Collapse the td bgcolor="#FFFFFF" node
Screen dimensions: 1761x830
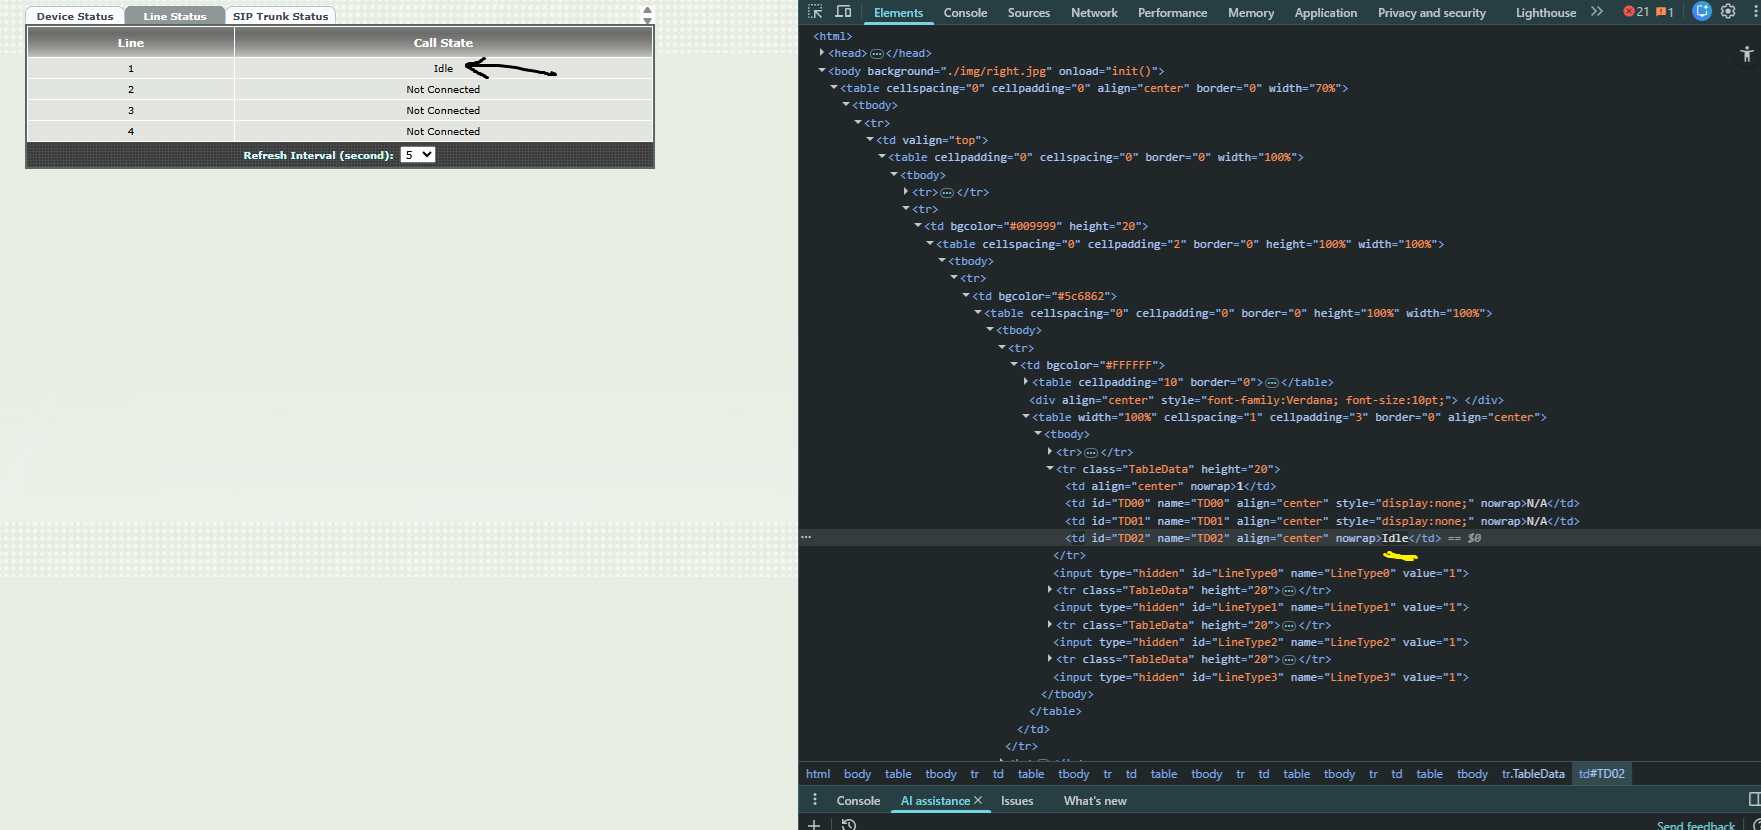[x=1014, y=365]
